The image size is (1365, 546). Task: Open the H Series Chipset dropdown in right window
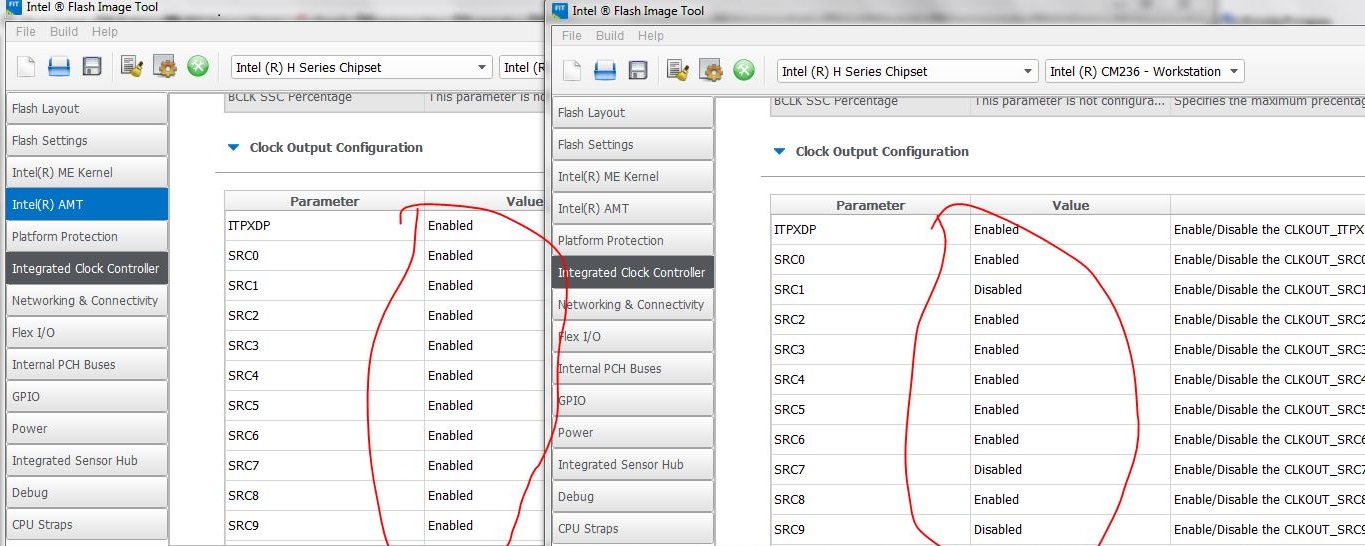click(908, 72)
